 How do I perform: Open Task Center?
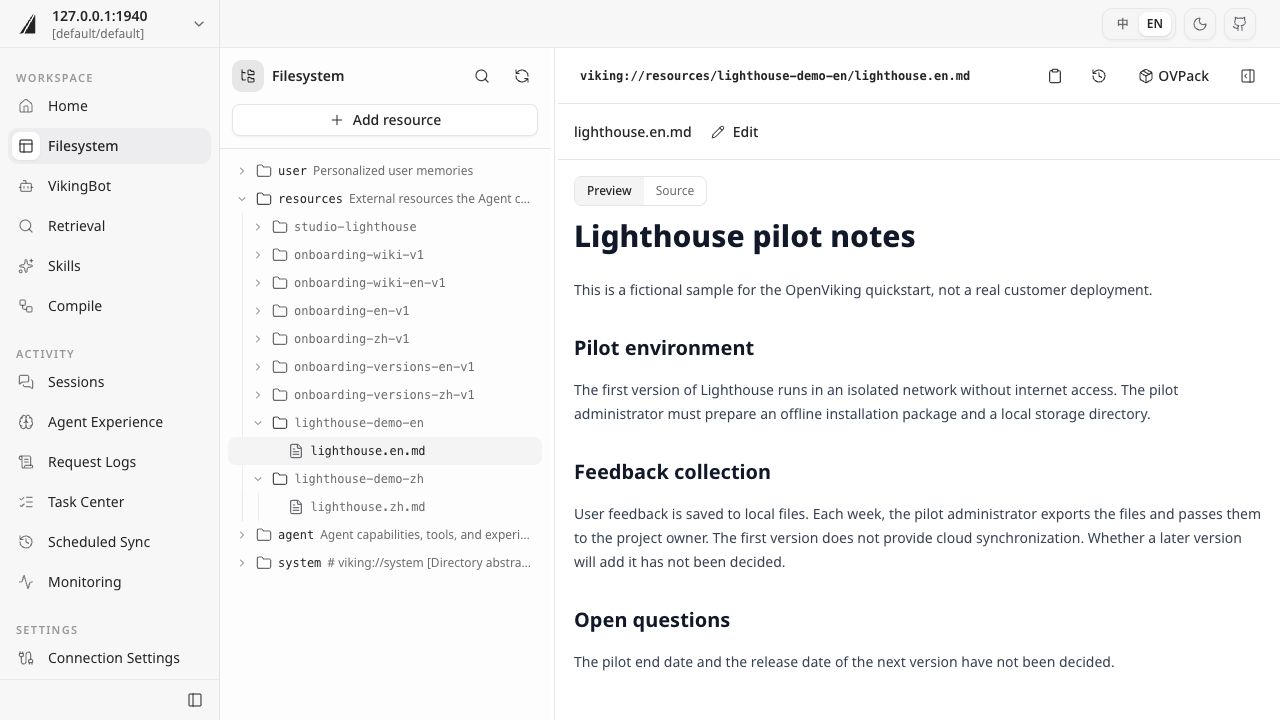pos(110,502)
